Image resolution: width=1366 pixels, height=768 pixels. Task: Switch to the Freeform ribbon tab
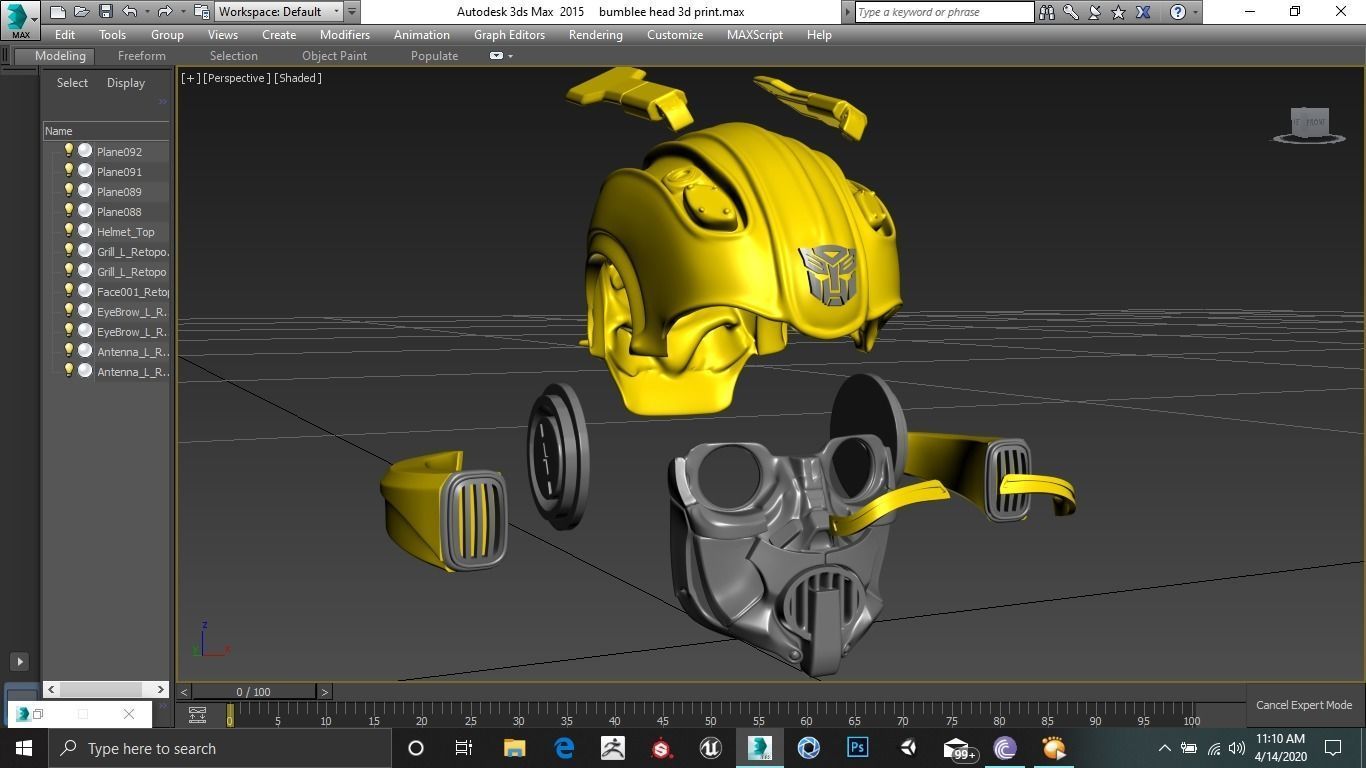point(142,56)
